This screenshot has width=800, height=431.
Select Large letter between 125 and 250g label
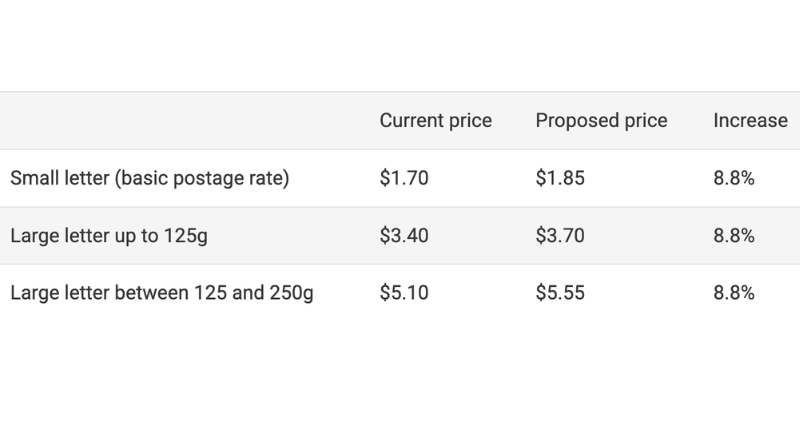point(161,294)
